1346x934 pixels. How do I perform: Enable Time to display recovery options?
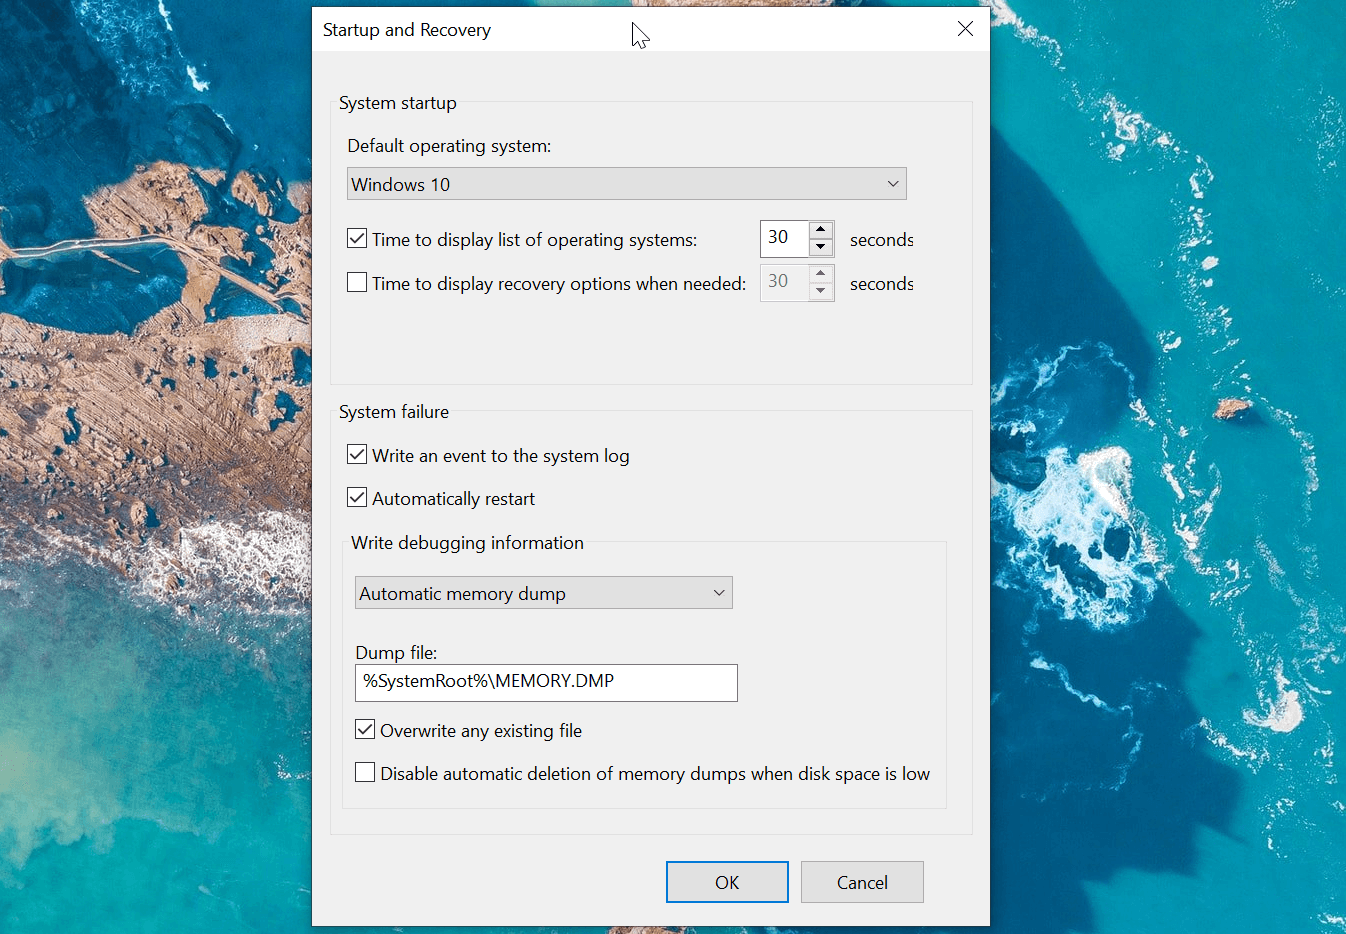[x=357, y=283]
